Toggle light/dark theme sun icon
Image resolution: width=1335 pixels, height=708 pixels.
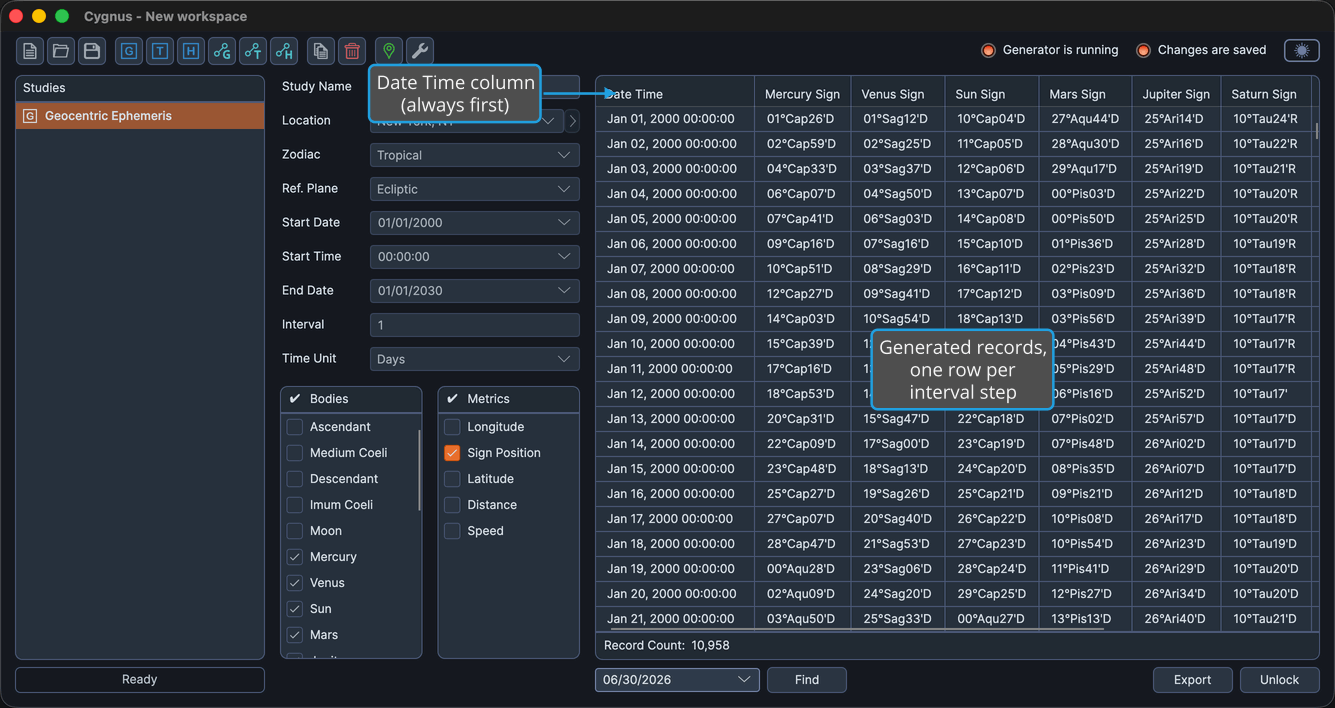click(1302, 51)
